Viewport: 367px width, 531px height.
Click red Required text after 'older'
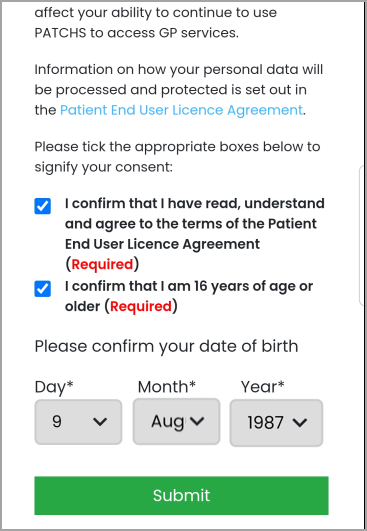[141, 306]
